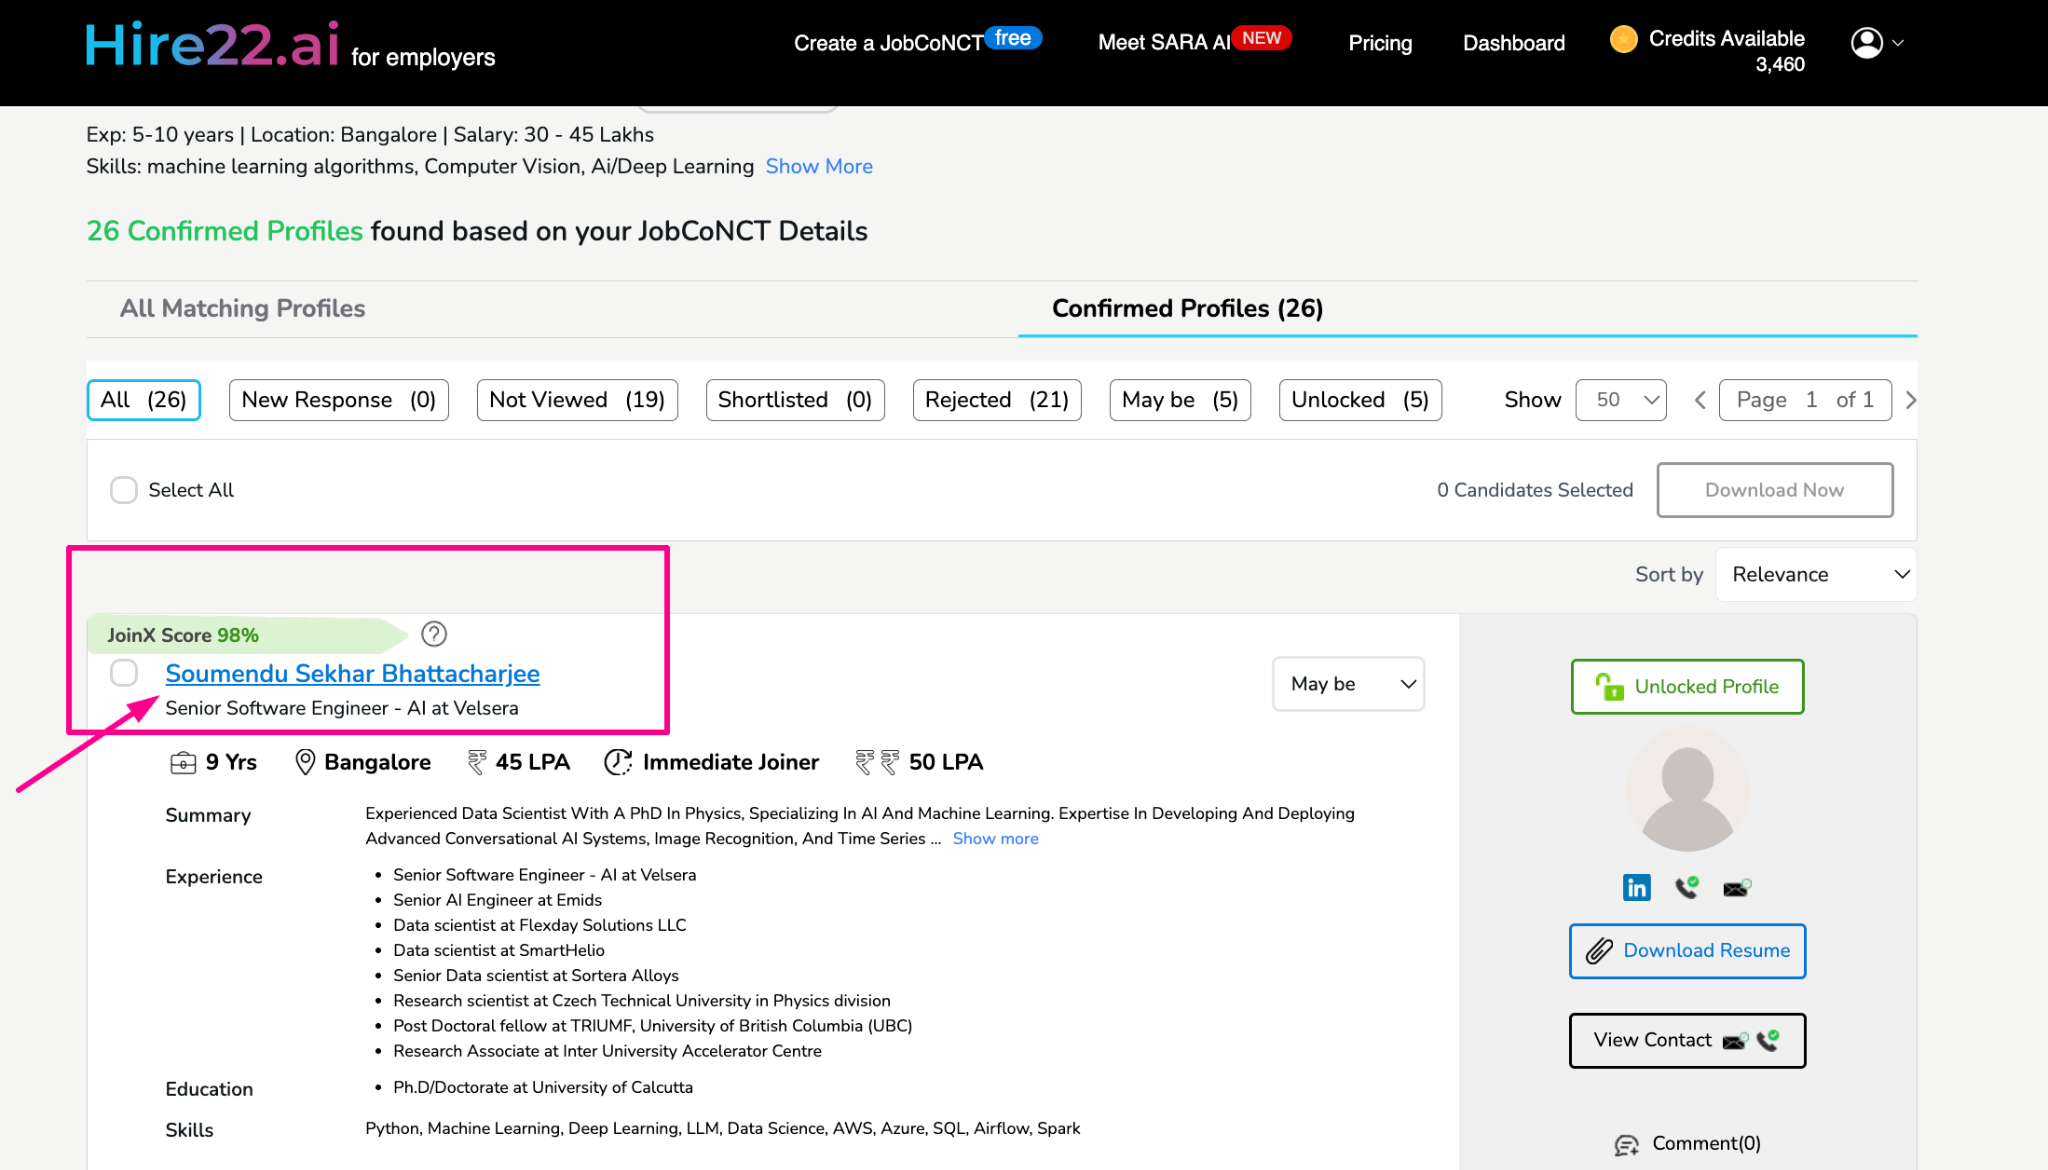
Task: Open the user account avatar icon
Action: click(x=1867, y=43)
